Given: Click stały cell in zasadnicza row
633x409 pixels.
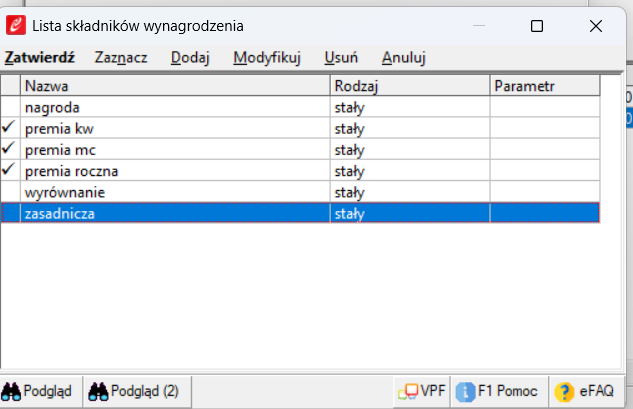Looking at the screenshot, I should [x=410, y=213].
